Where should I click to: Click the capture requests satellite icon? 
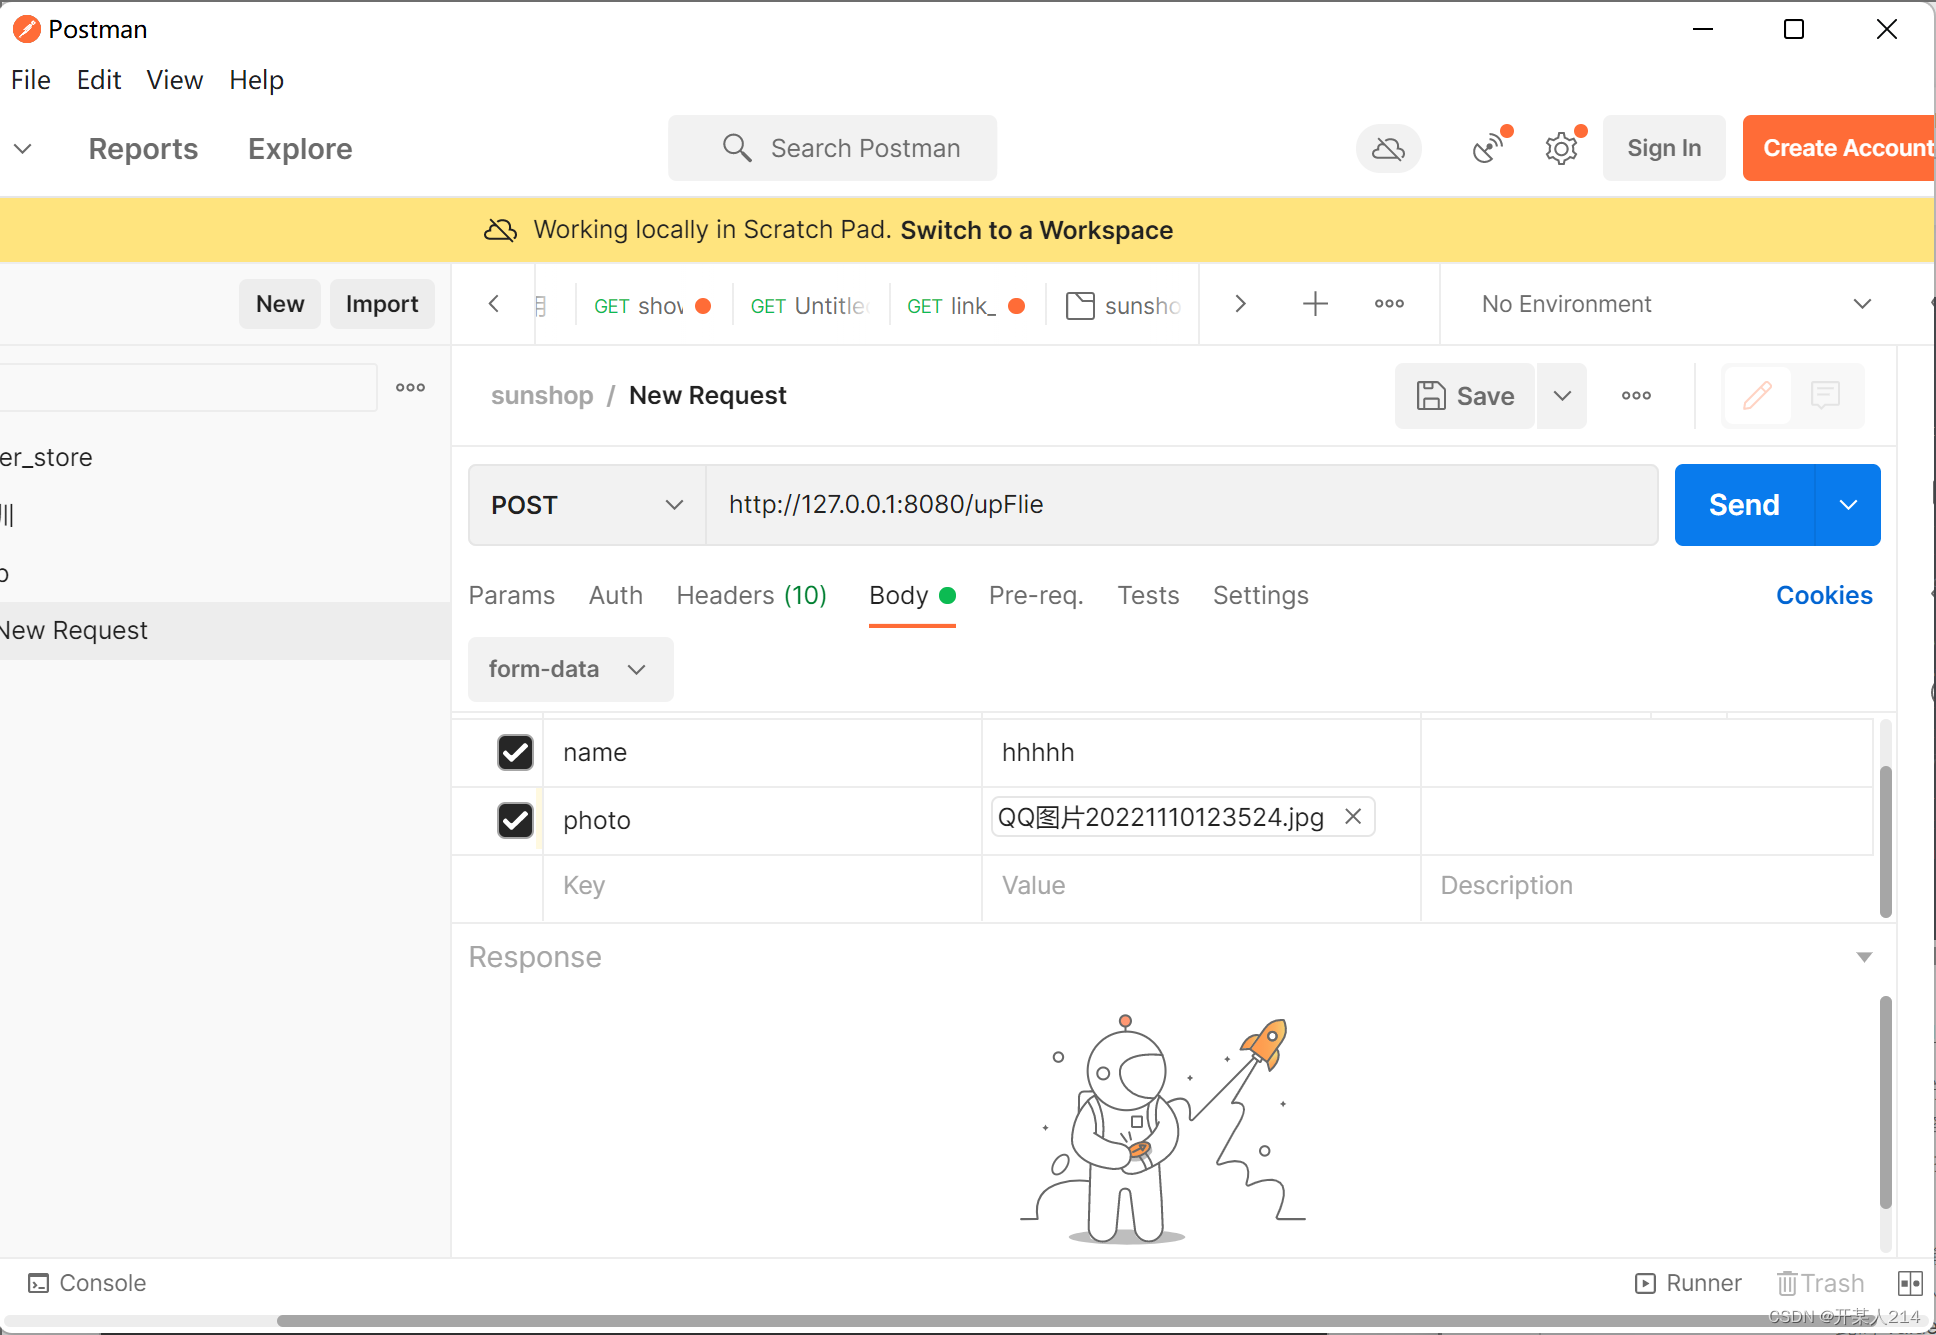point(1487,148)
